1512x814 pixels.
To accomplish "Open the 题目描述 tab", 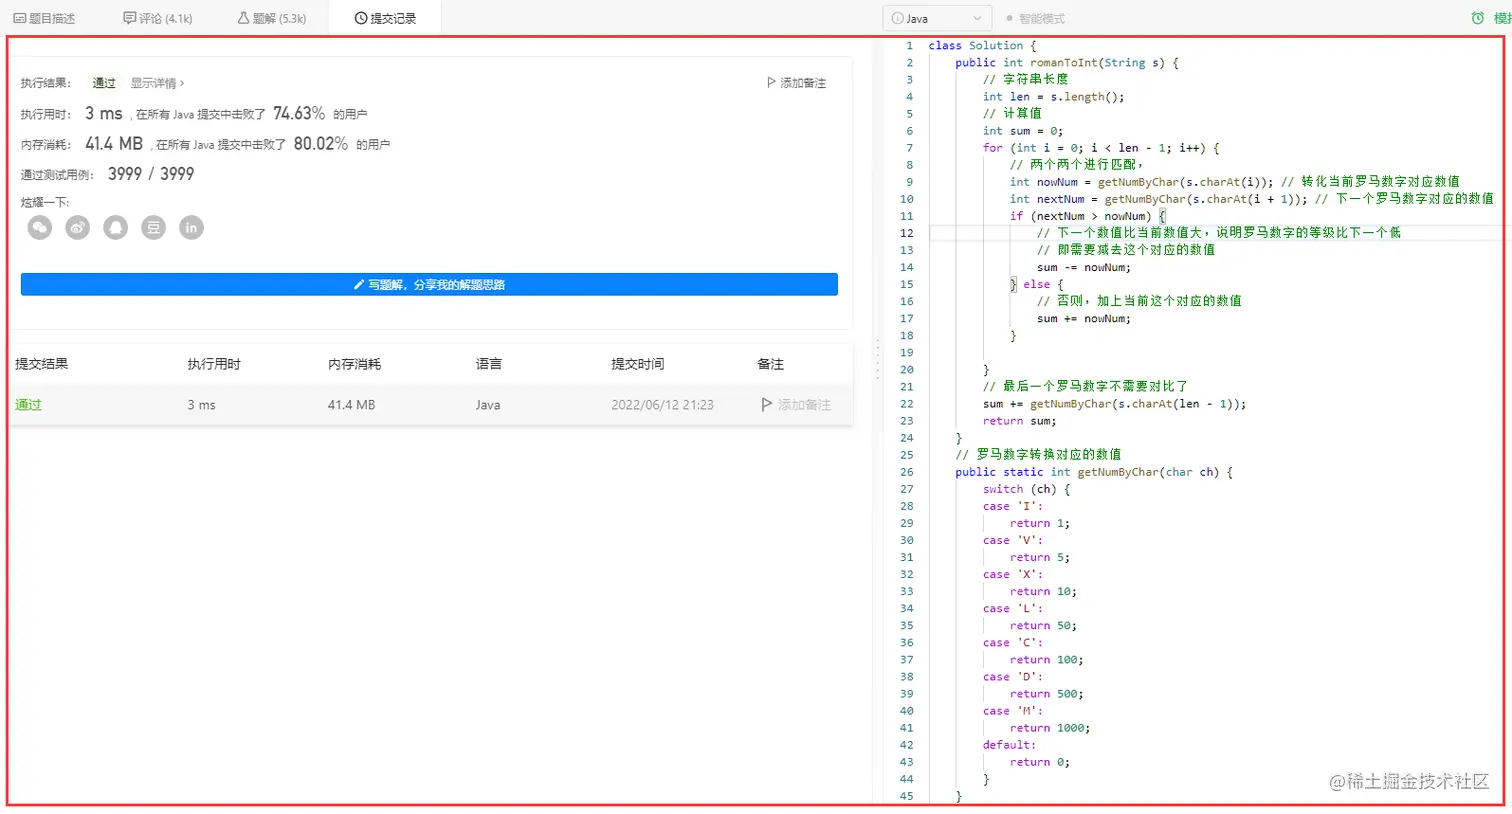I will pyautogui.click(x=45, y=18).
